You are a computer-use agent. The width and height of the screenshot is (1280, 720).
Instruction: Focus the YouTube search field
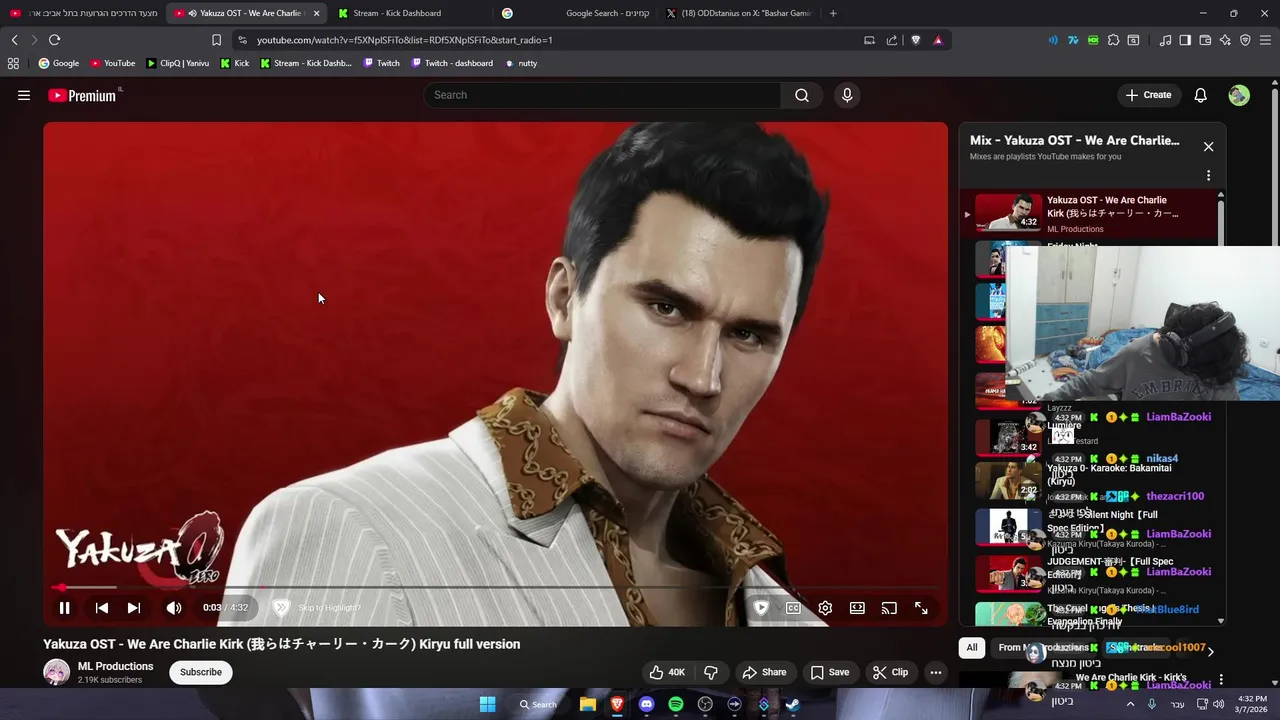(602, 95)
